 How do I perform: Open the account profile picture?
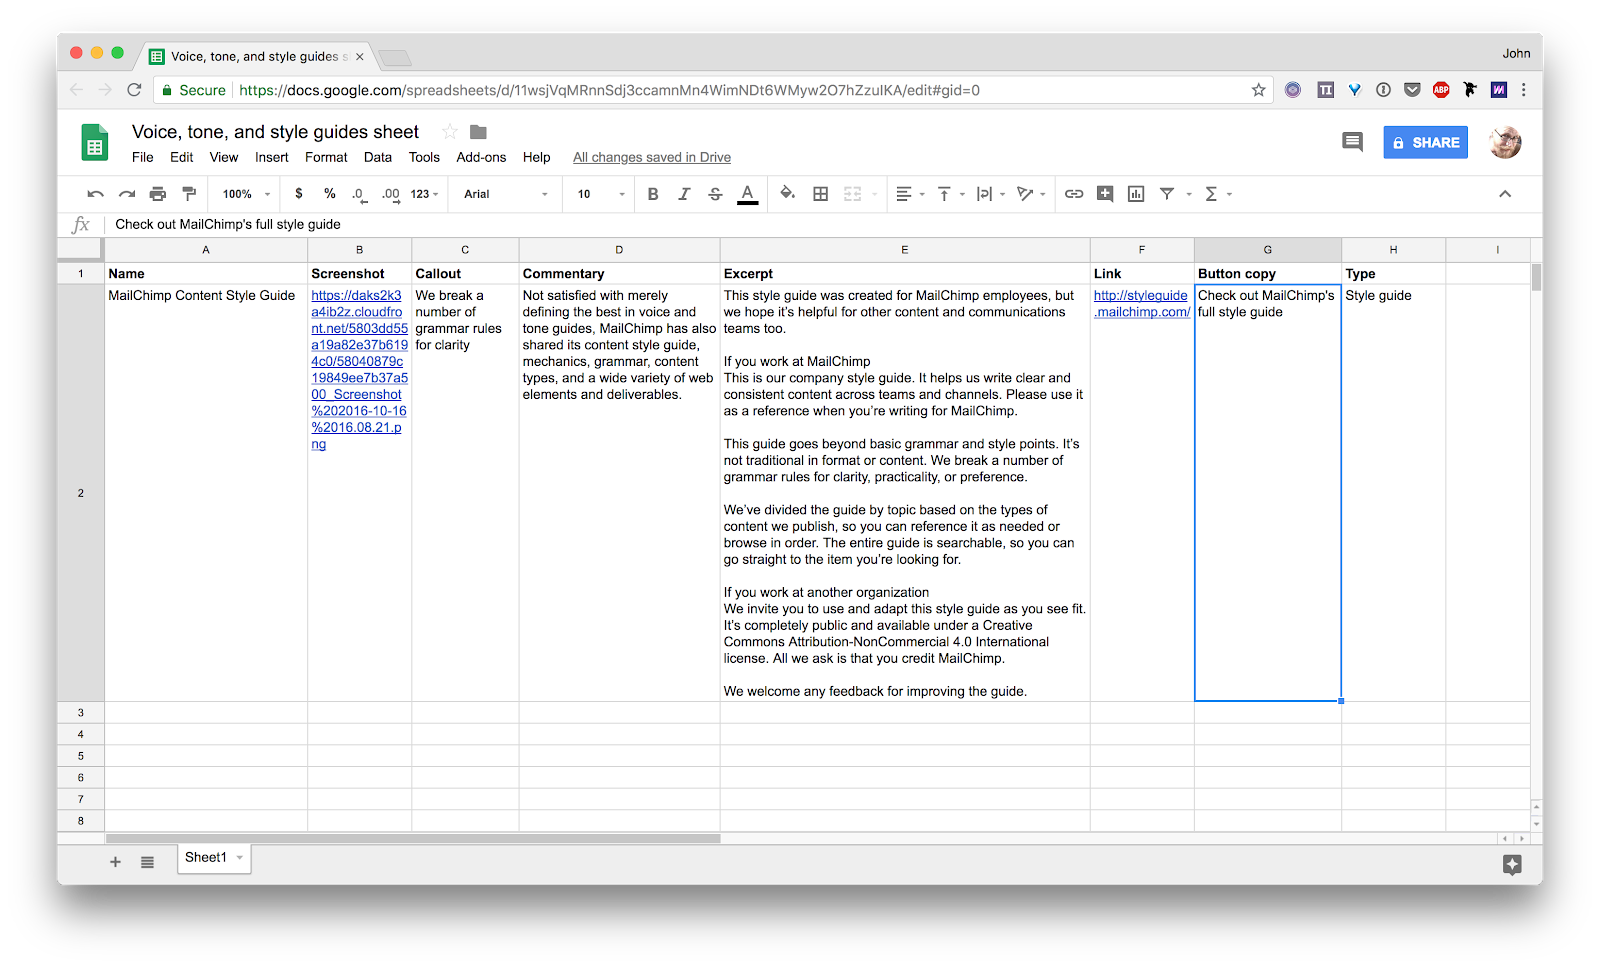pos(1505,142)
